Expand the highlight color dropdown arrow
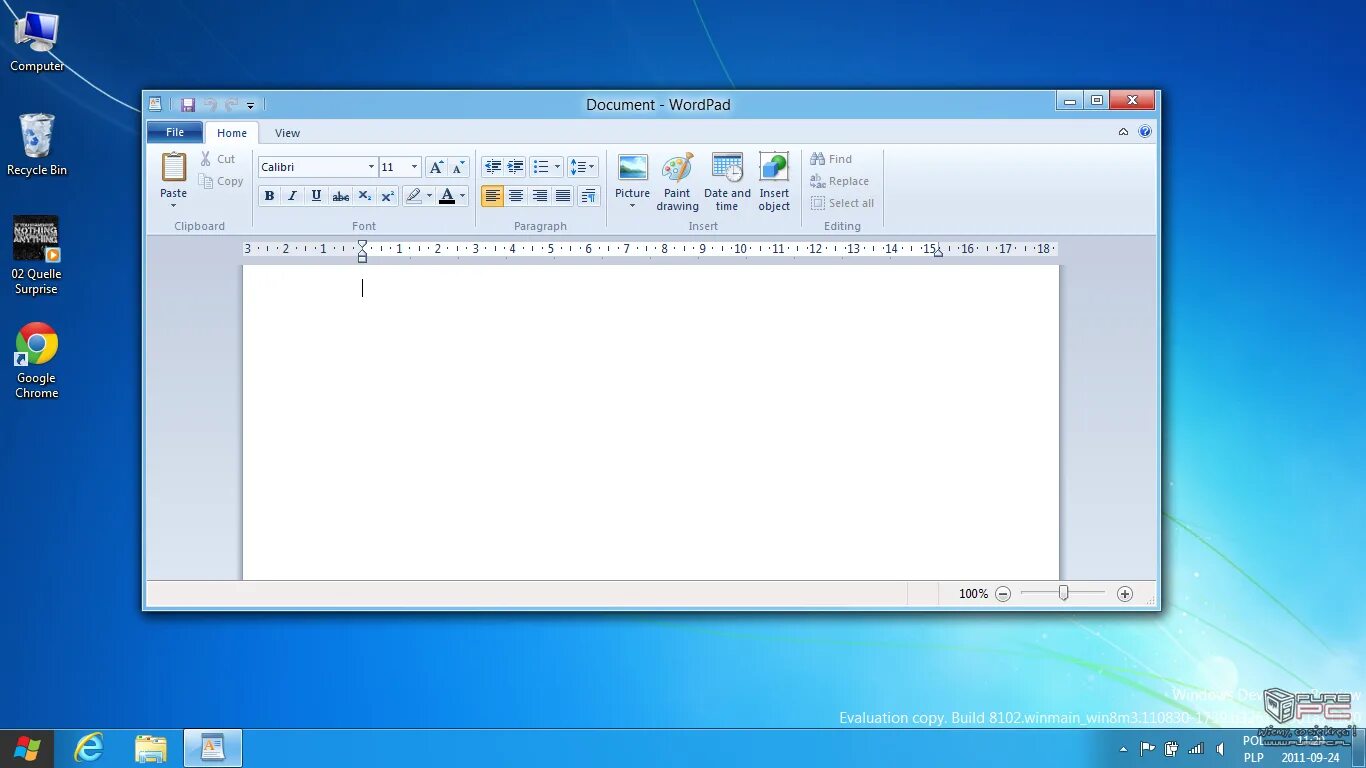This screenshot has width=1366, height=768. click(x=430, y=196)
